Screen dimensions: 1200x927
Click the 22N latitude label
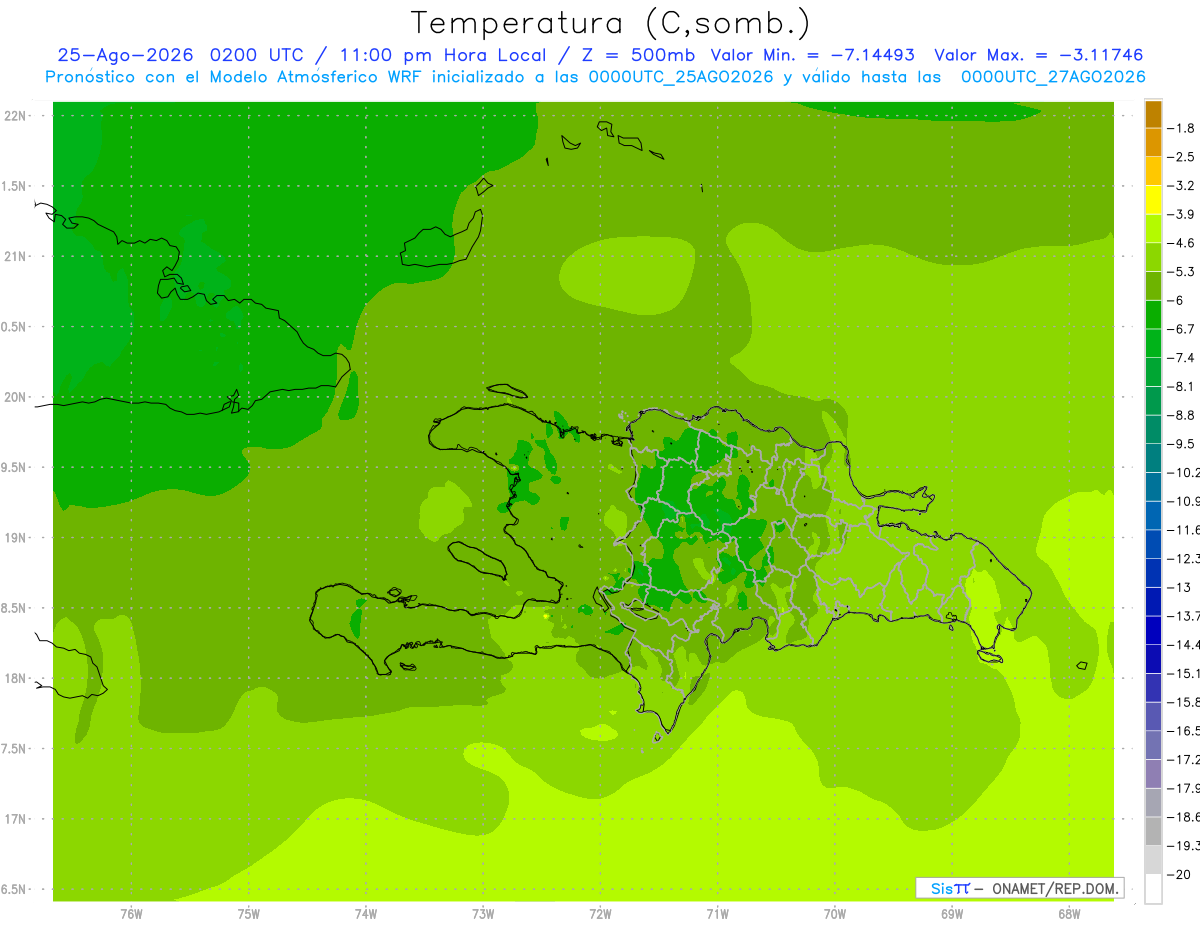[14, 116]
